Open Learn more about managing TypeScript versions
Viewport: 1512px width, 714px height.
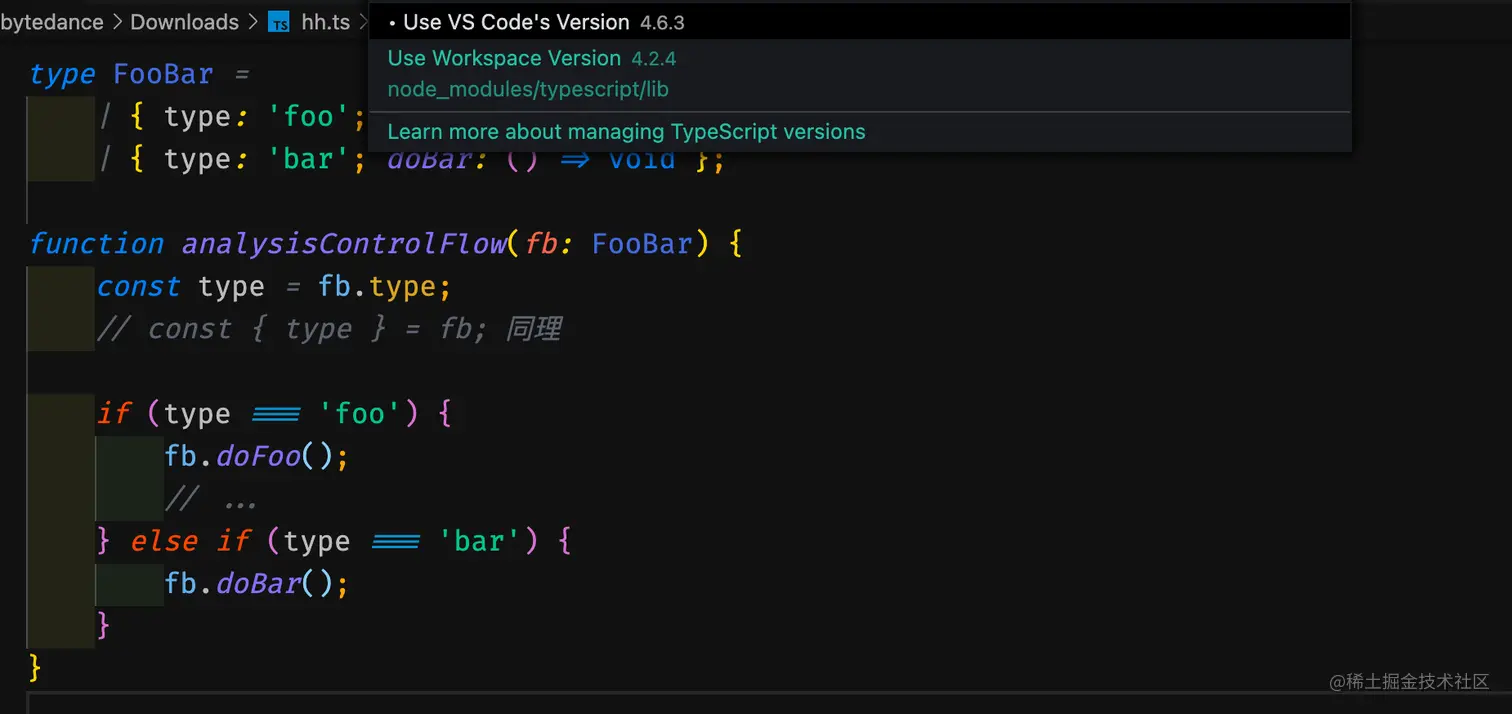pyautogui.click(x=626, y=132)
